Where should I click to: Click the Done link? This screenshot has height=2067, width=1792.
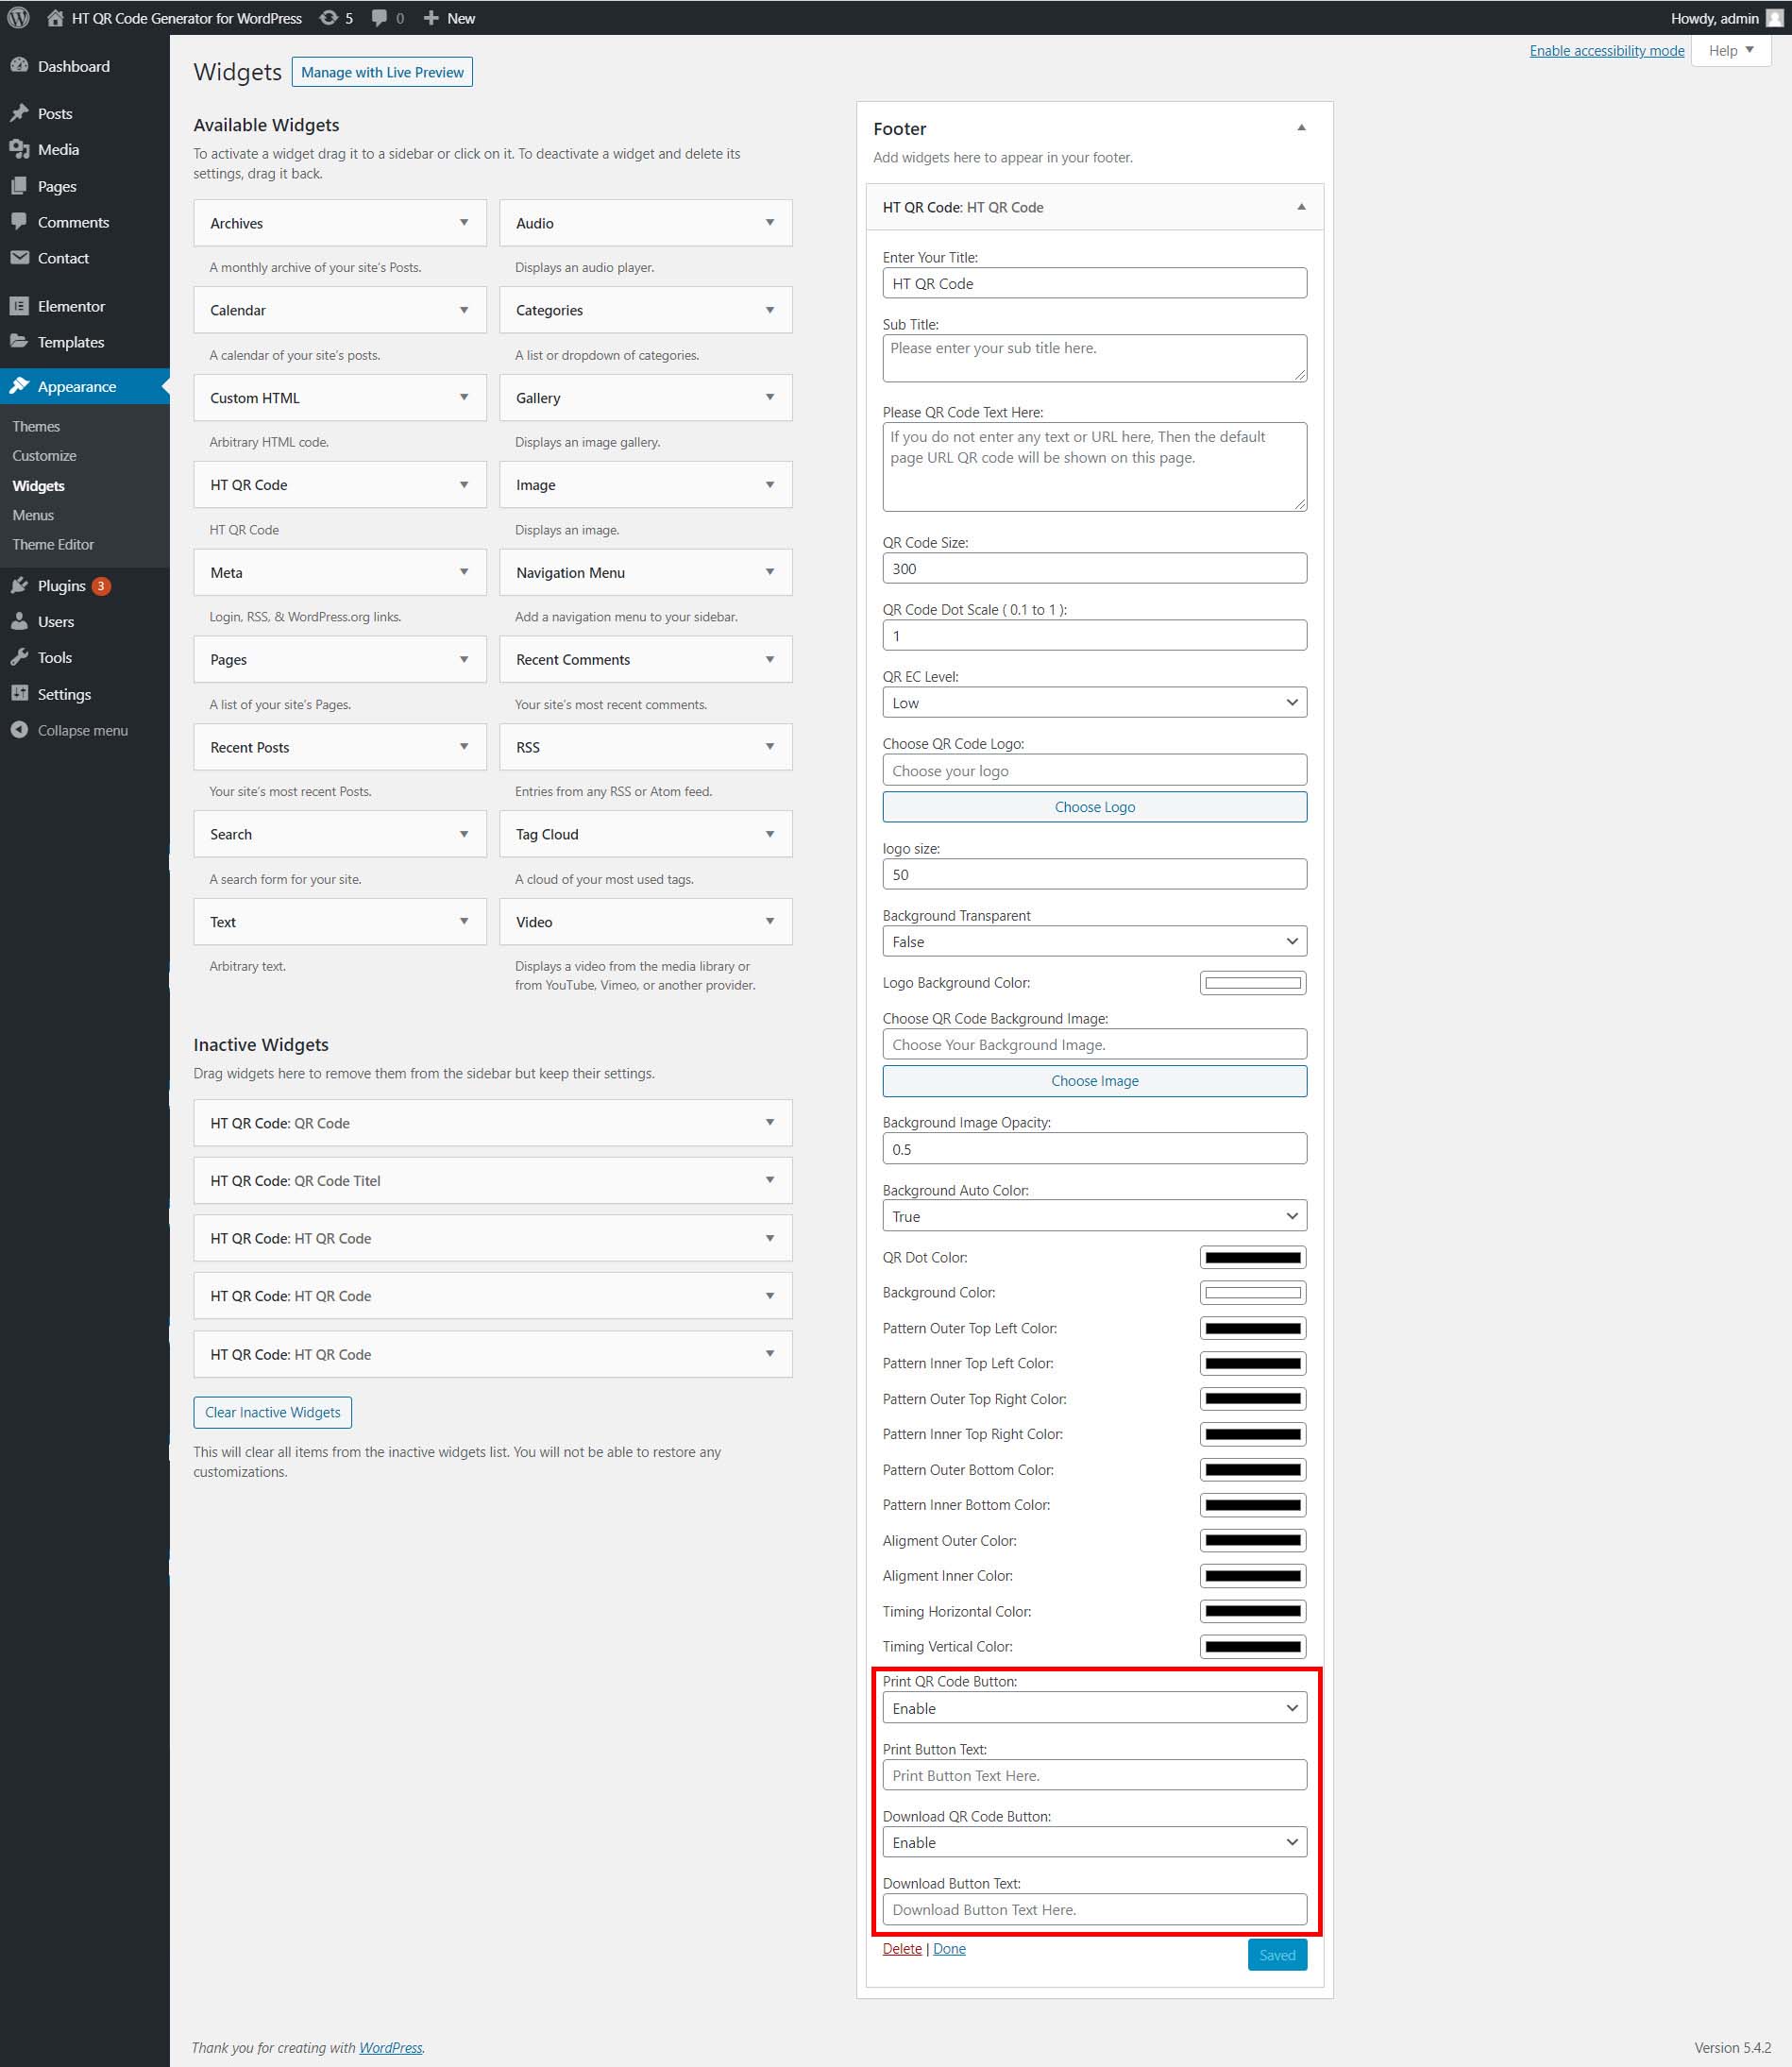click(949, 1949)
